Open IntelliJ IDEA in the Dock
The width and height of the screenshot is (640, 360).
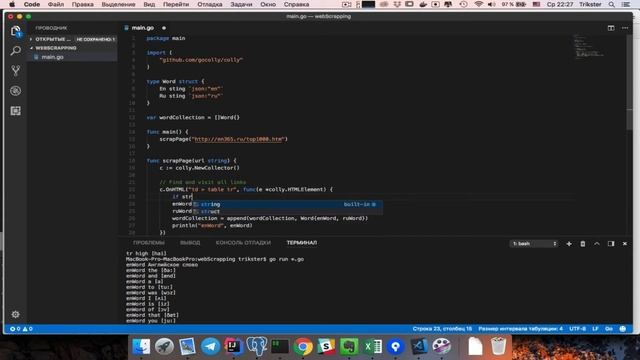point(233,347)
